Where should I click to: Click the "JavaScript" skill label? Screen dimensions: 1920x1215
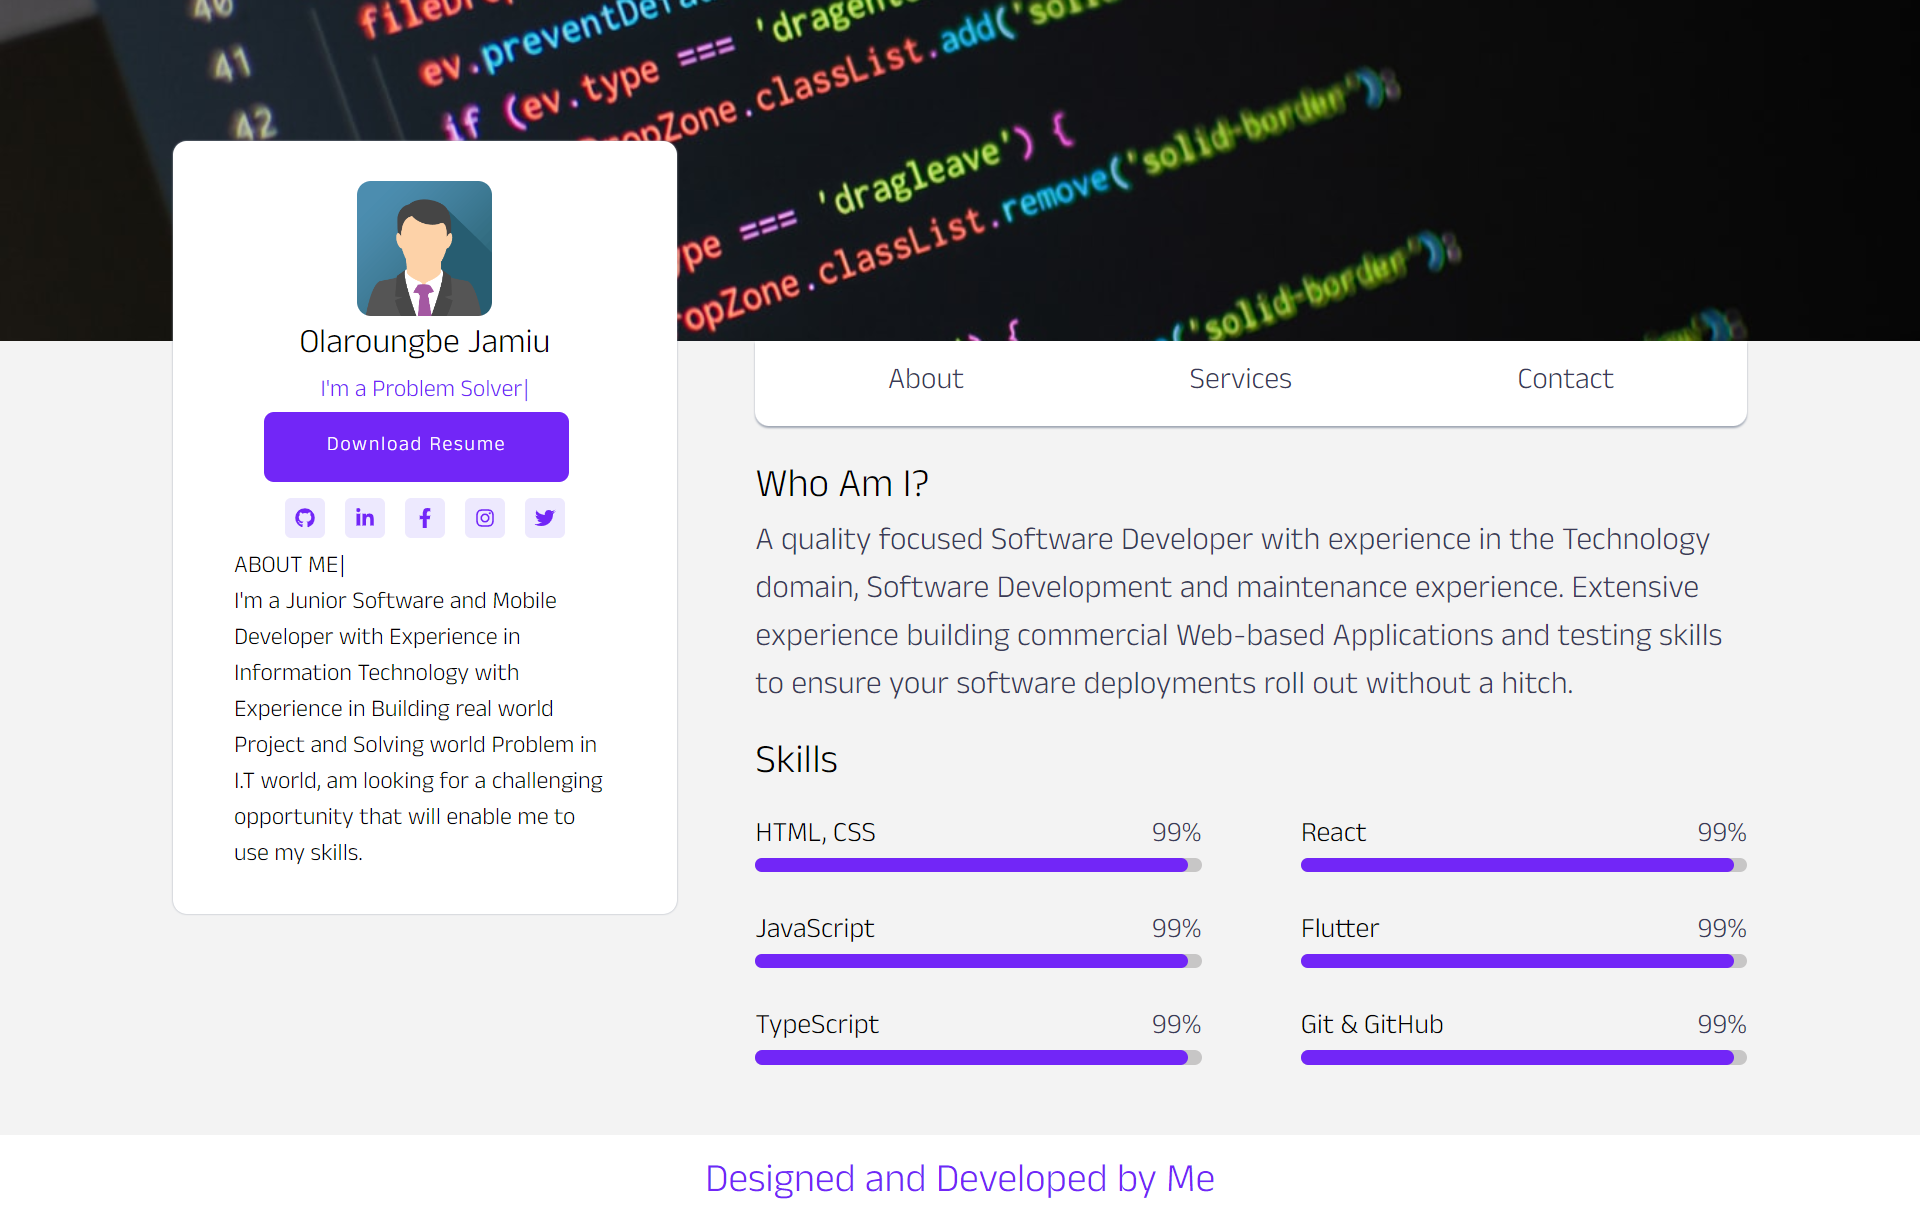814,928
